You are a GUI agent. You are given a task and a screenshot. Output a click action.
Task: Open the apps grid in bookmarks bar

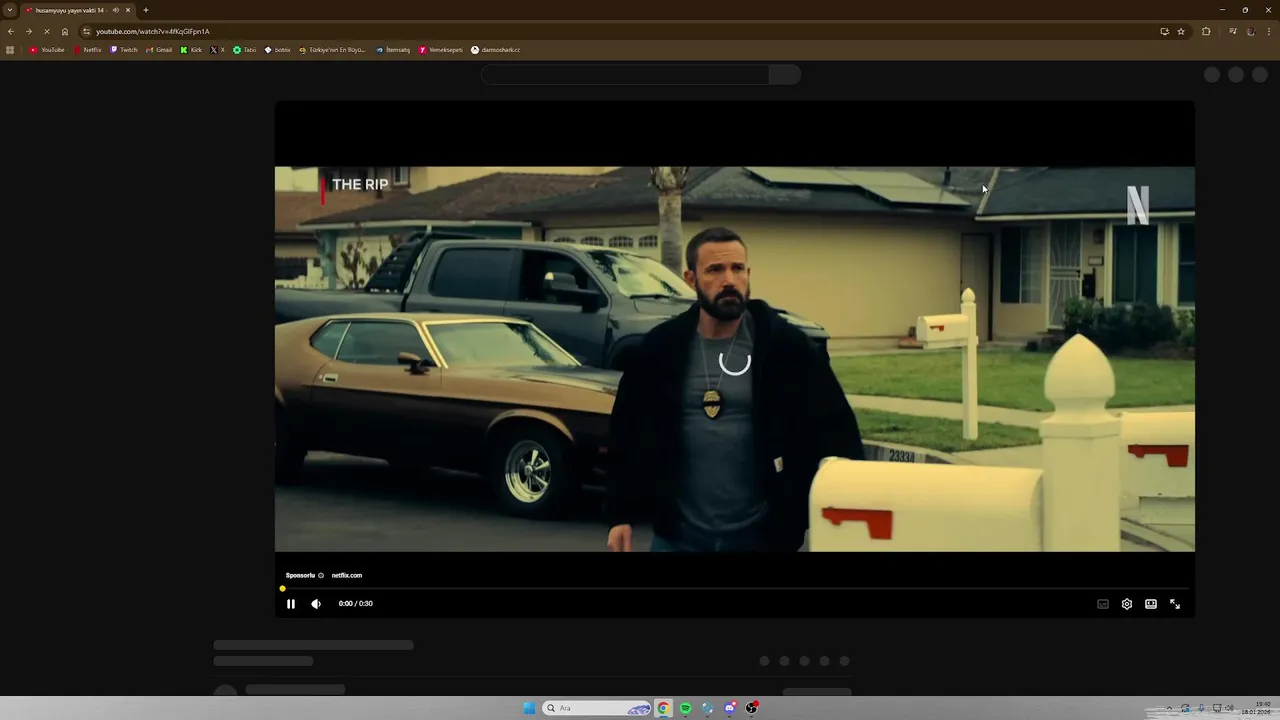10,50
